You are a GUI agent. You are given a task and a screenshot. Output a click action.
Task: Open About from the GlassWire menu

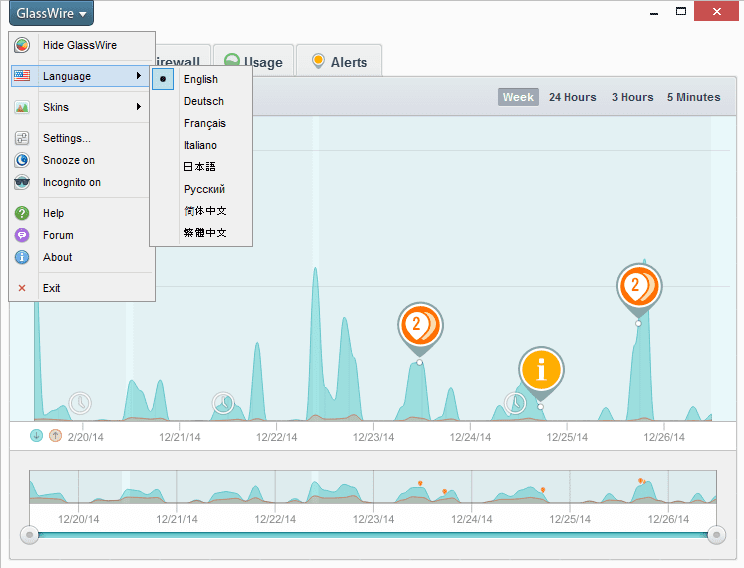tap(82, 257)
